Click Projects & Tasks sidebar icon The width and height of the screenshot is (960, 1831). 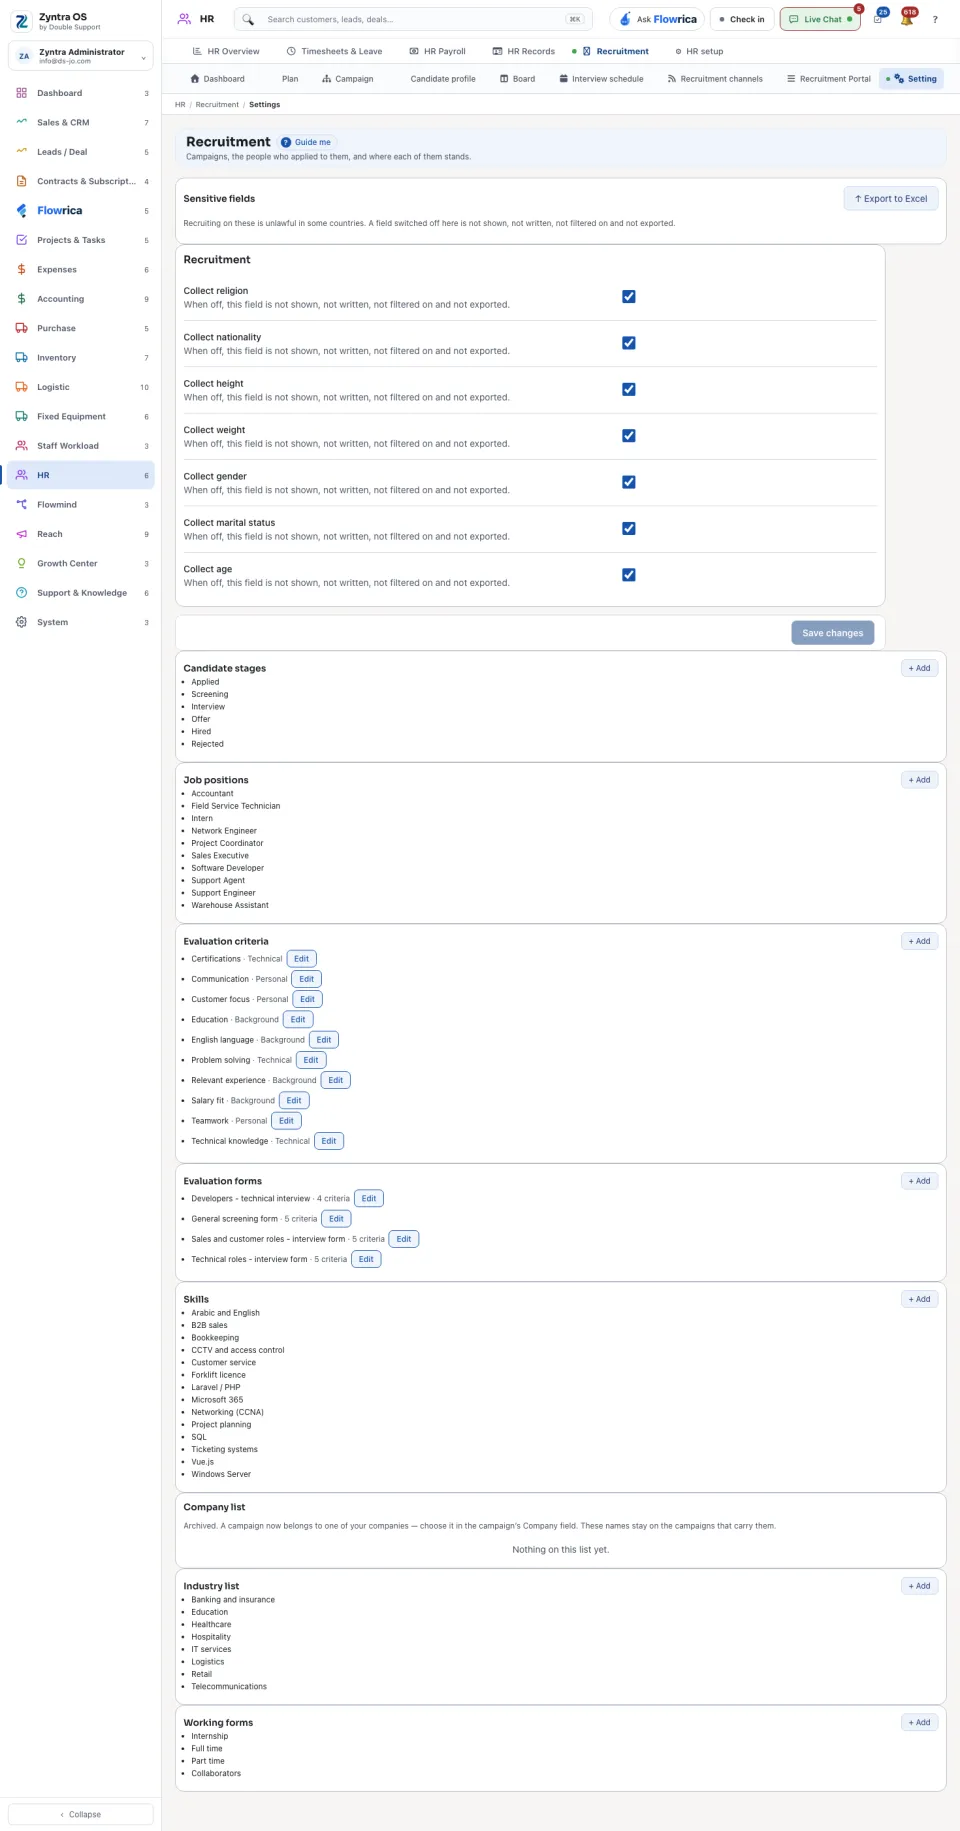click(x=21, y=240)
